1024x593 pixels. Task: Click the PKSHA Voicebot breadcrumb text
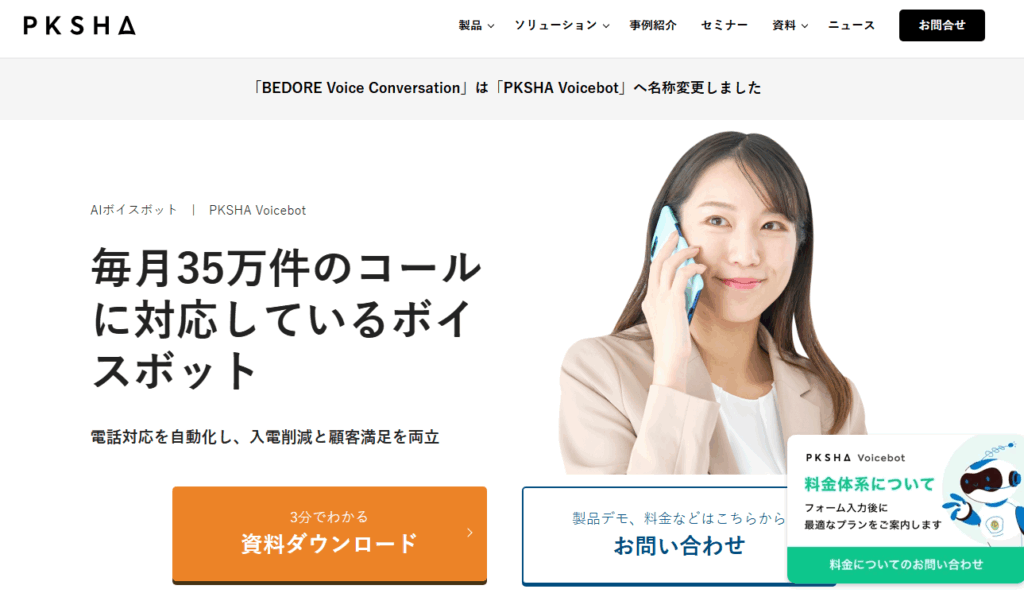(257, 210)
